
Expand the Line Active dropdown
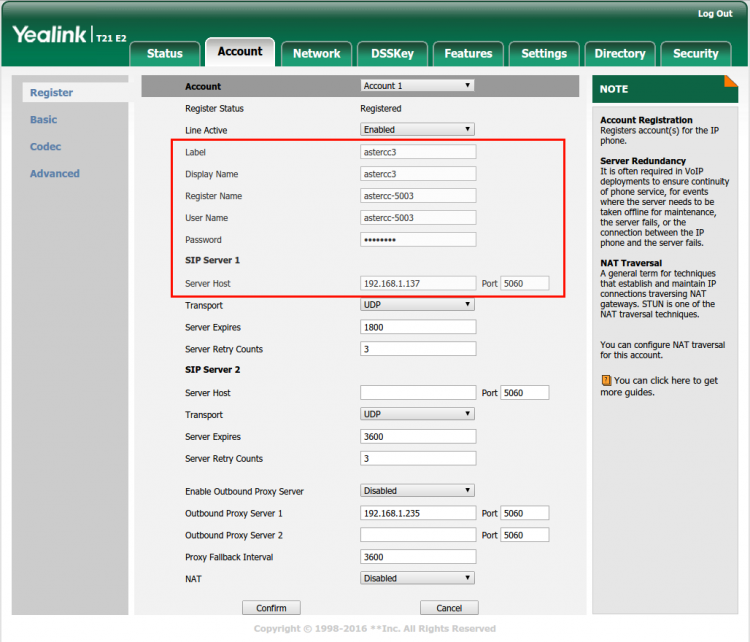[417, 130]
